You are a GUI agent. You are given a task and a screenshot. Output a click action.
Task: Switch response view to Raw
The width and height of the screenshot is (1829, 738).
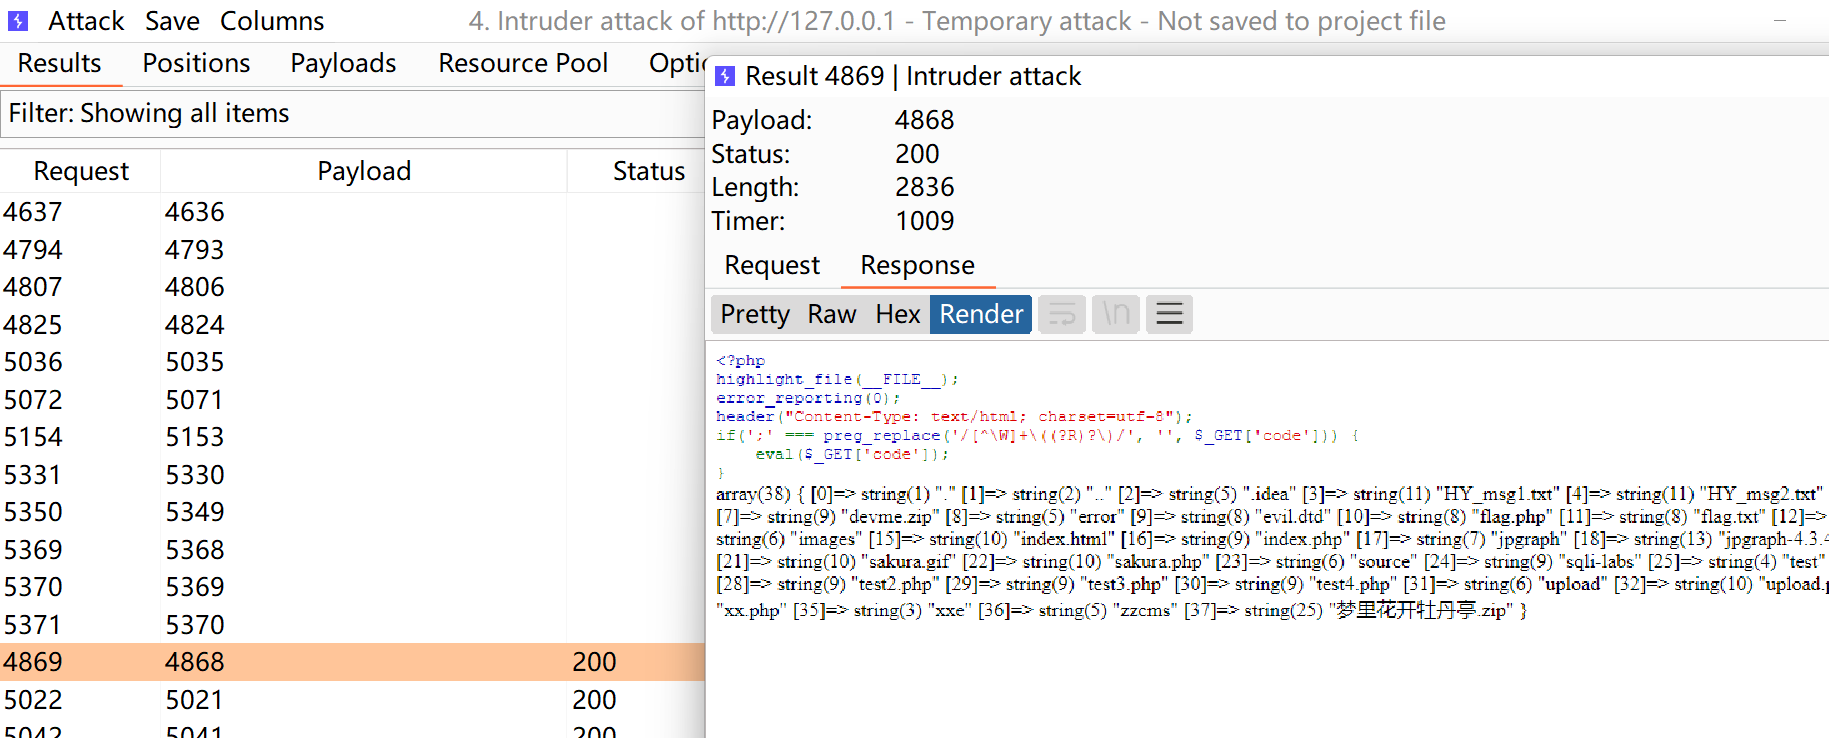tap(831, 314)
